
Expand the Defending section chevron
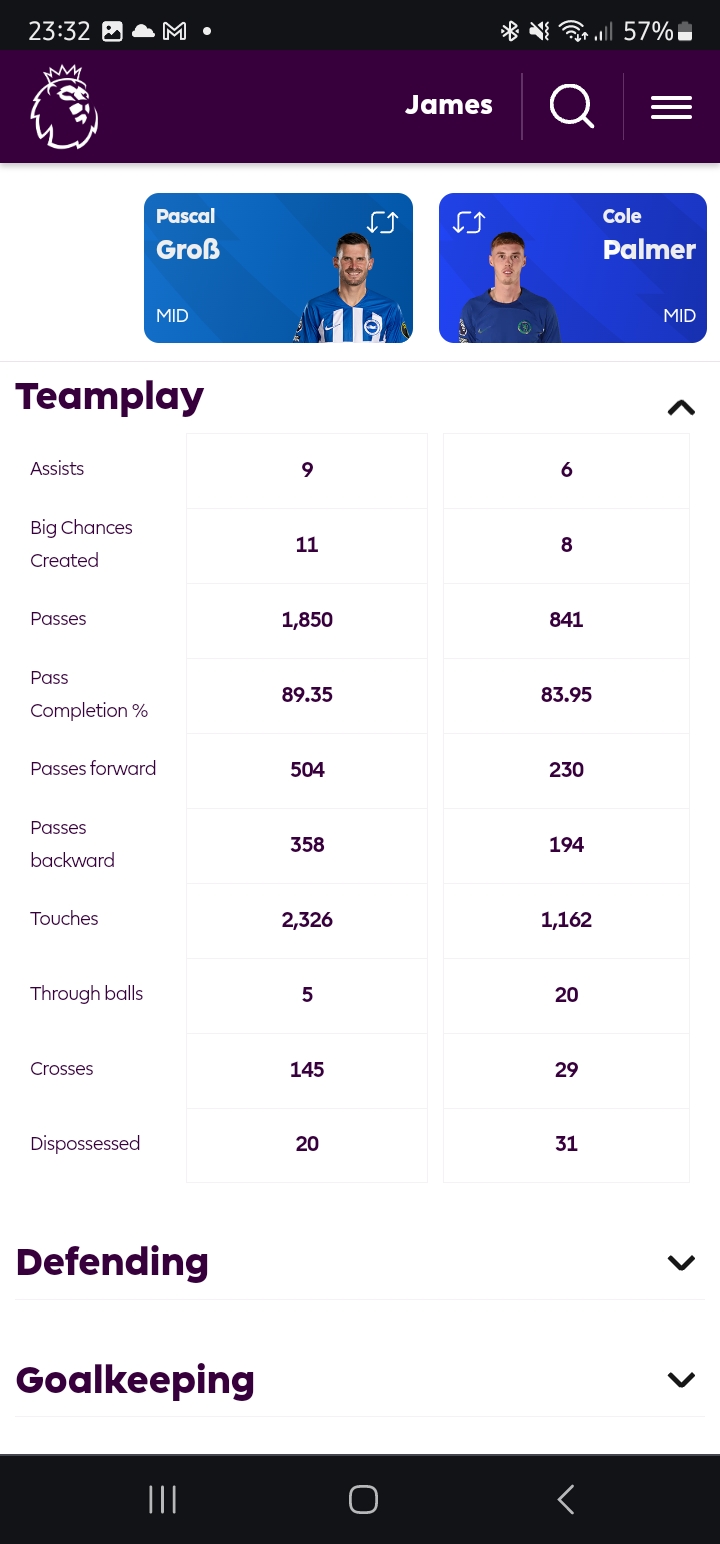coord(681,1262)
